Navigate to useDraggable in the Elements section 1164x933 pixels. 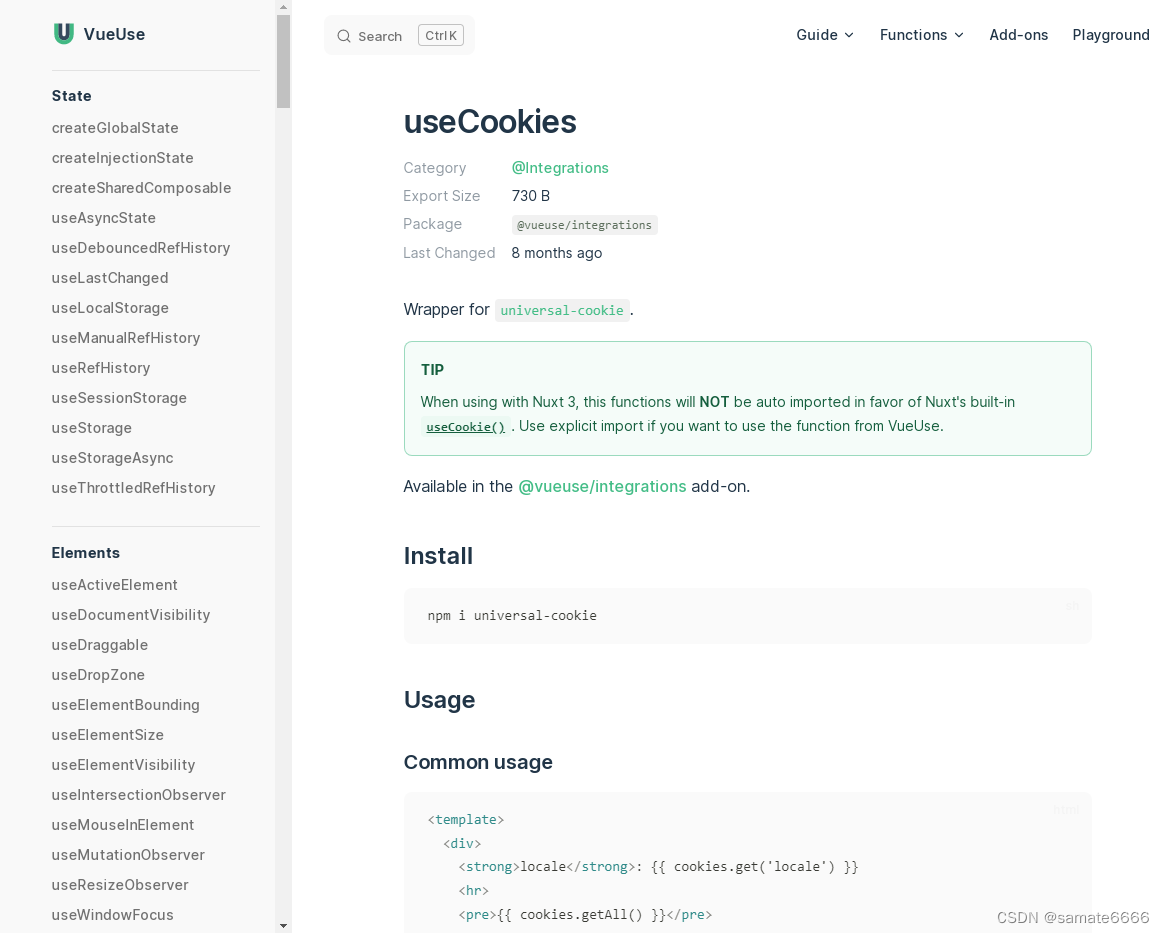pyautogui.click(x=99, y=644)
